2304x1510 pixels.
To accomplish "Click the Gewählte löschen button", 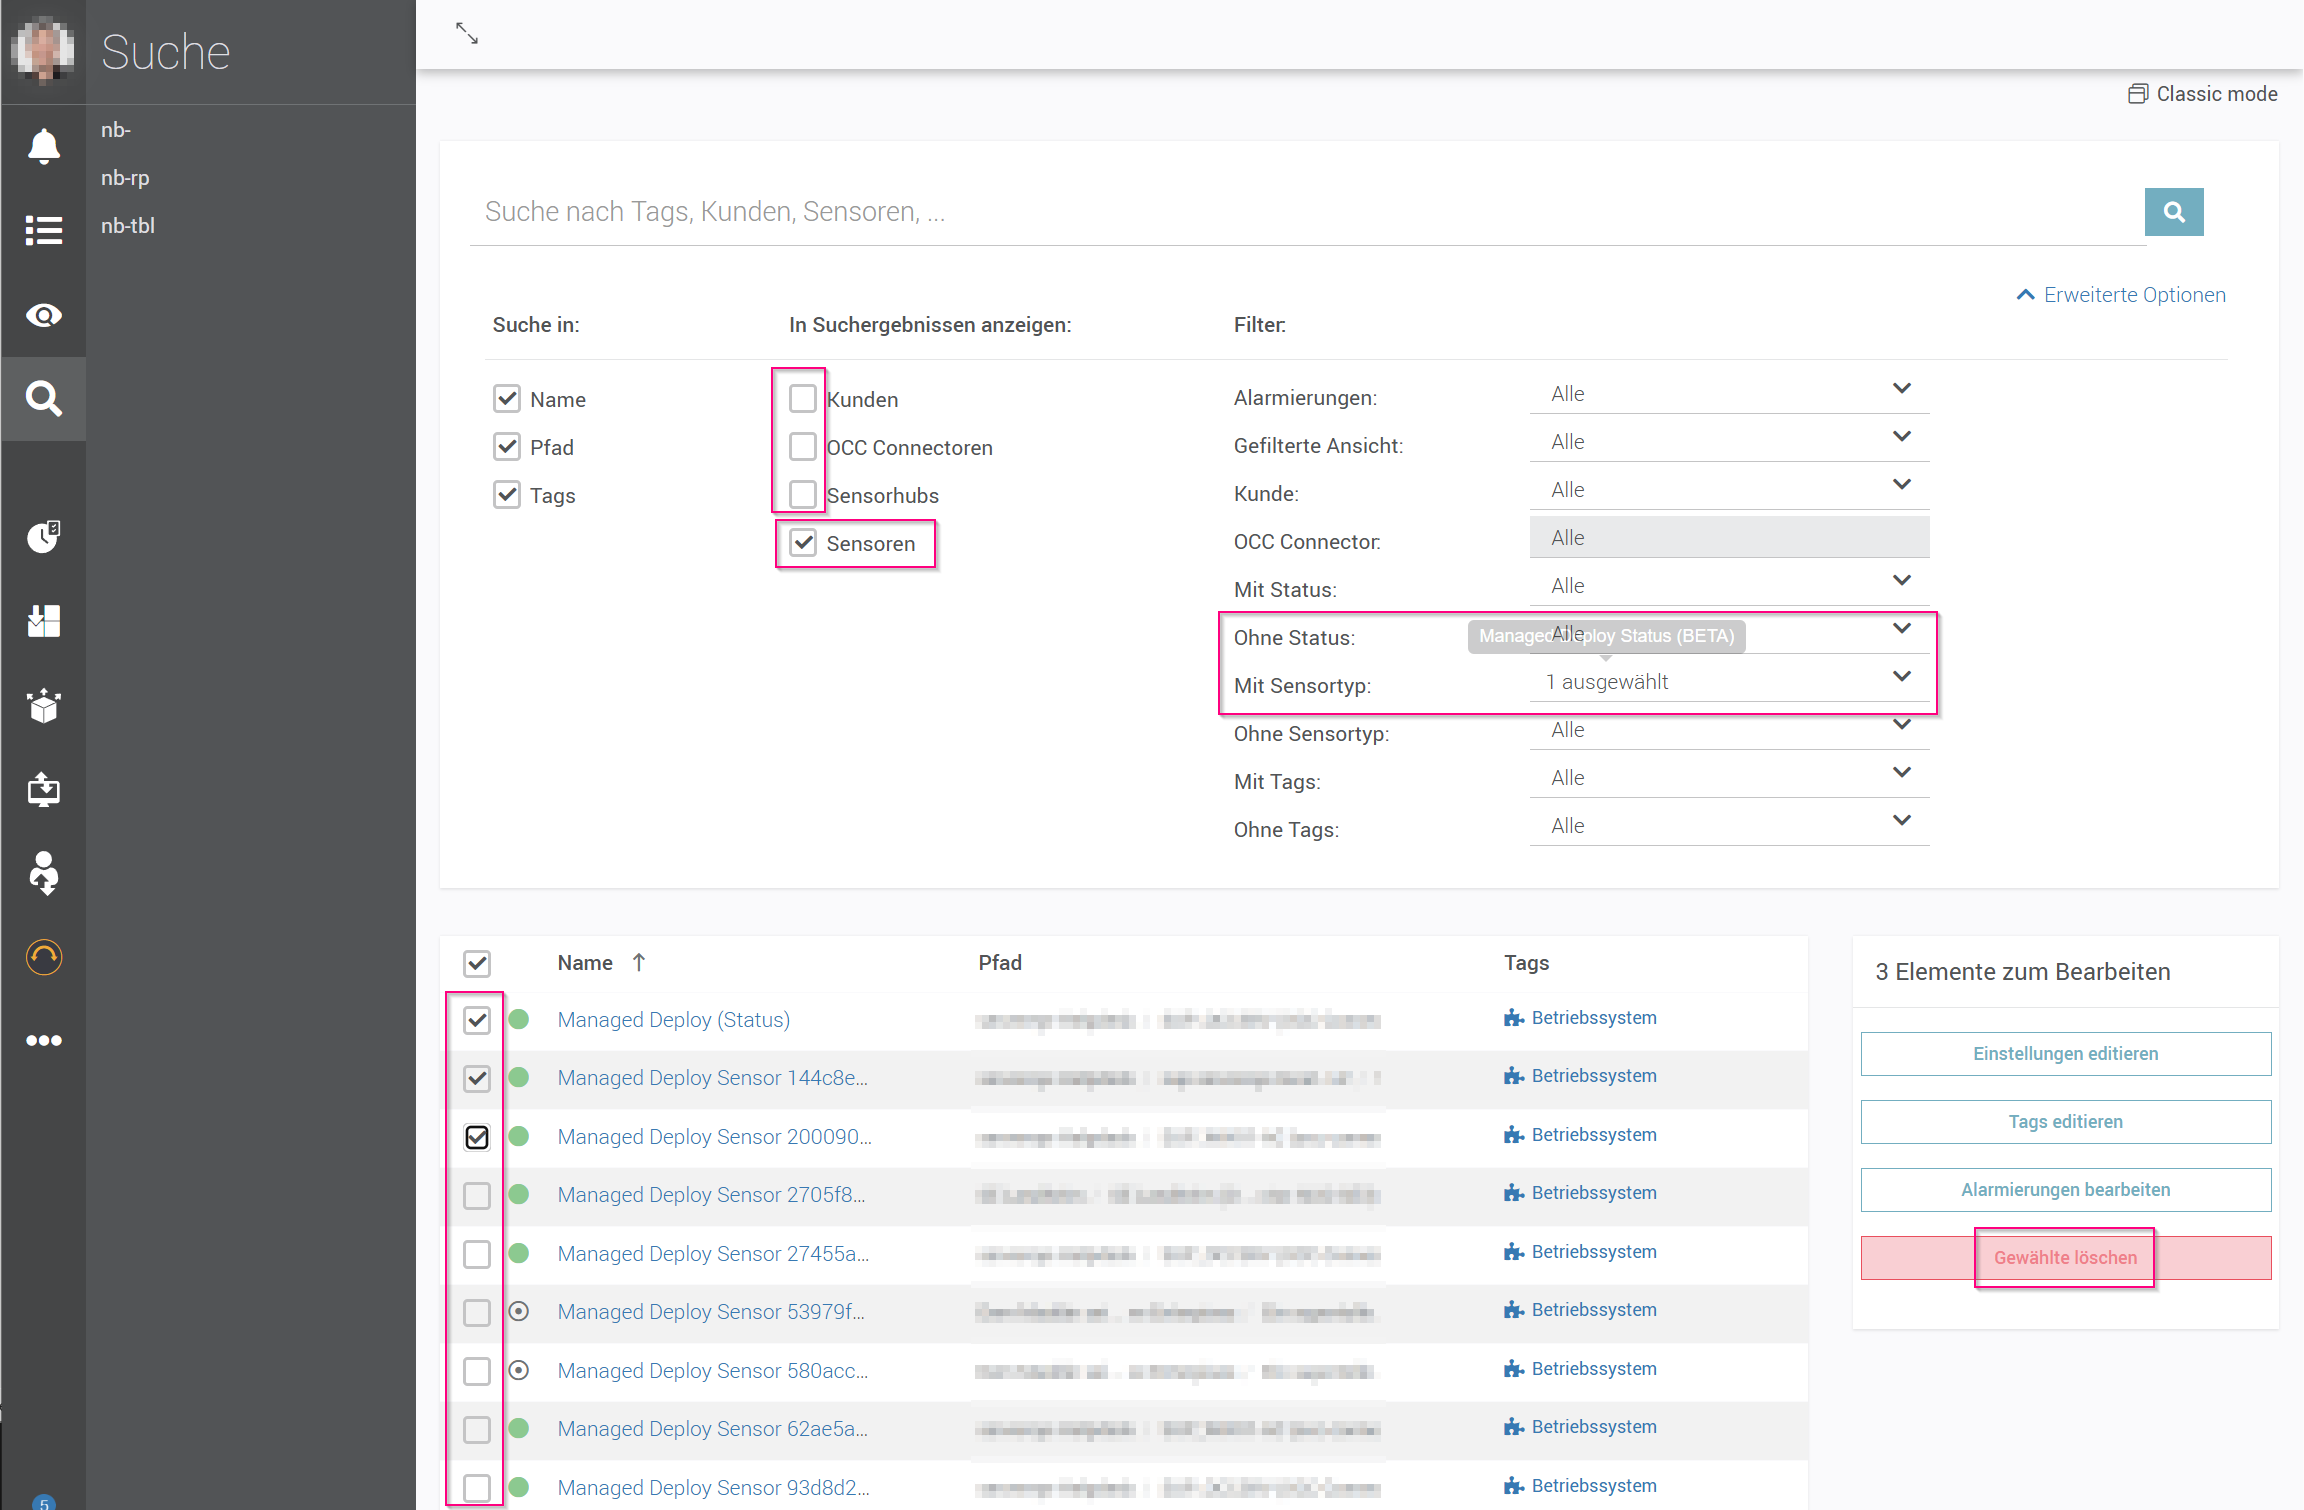I will [2065, 1258].
